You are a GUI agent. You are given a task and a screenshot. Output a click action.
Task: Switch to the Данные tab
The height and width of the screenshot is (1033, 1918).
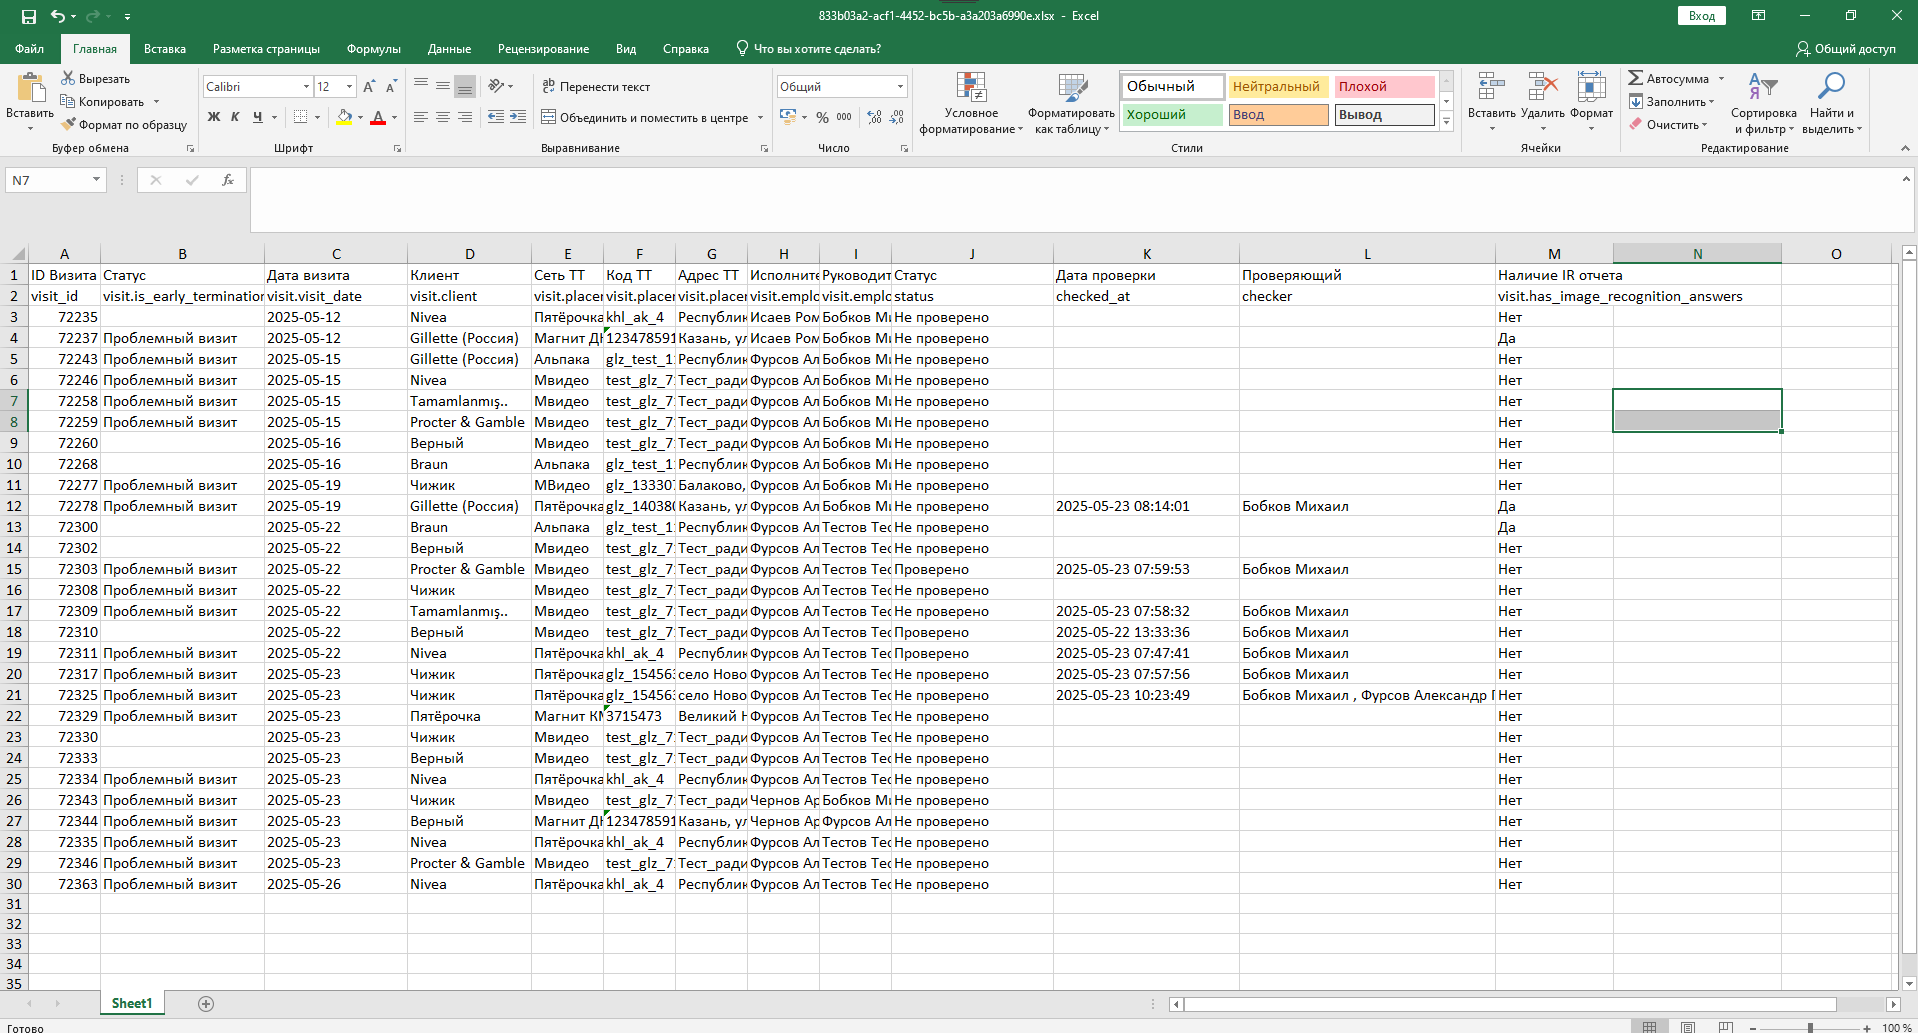pyautogui.click(x=449, y=48)
